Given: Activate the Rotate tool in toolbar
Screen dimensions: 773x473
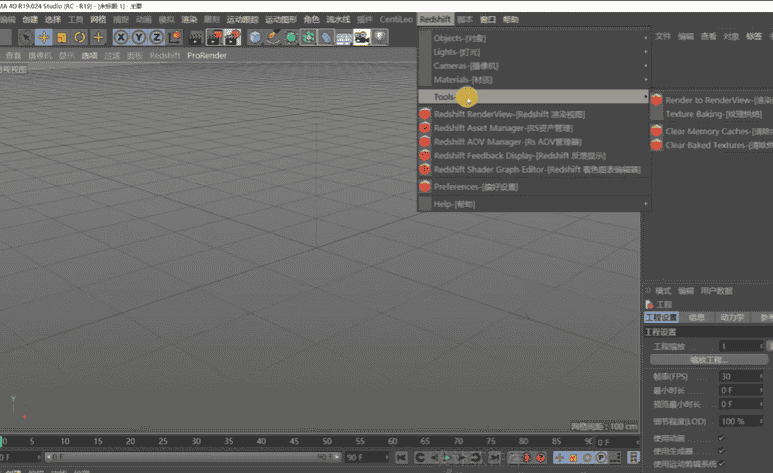Looking at the screenshot, I should click(x=79, y=37).
